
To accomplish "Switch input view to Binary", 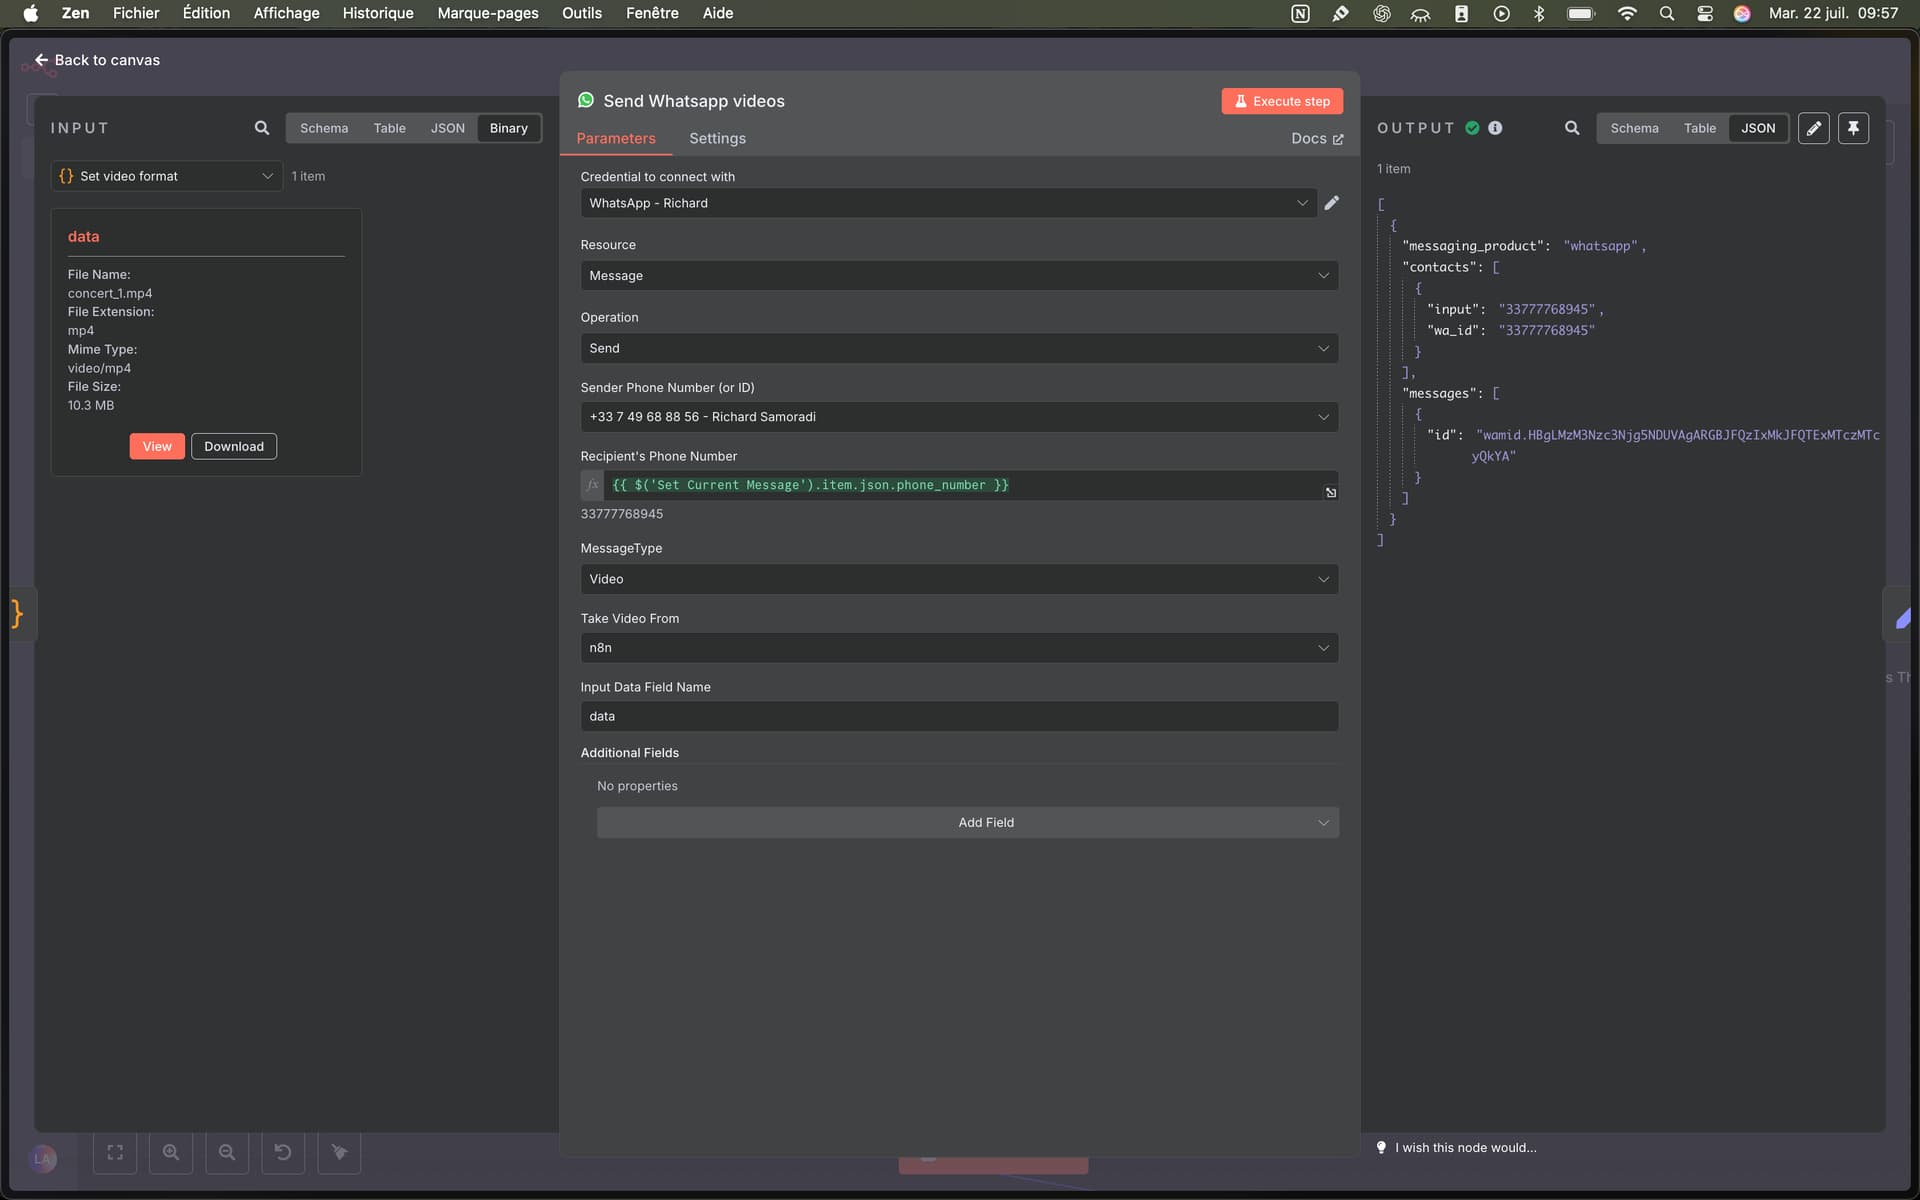I will click(x=508, y=128).
